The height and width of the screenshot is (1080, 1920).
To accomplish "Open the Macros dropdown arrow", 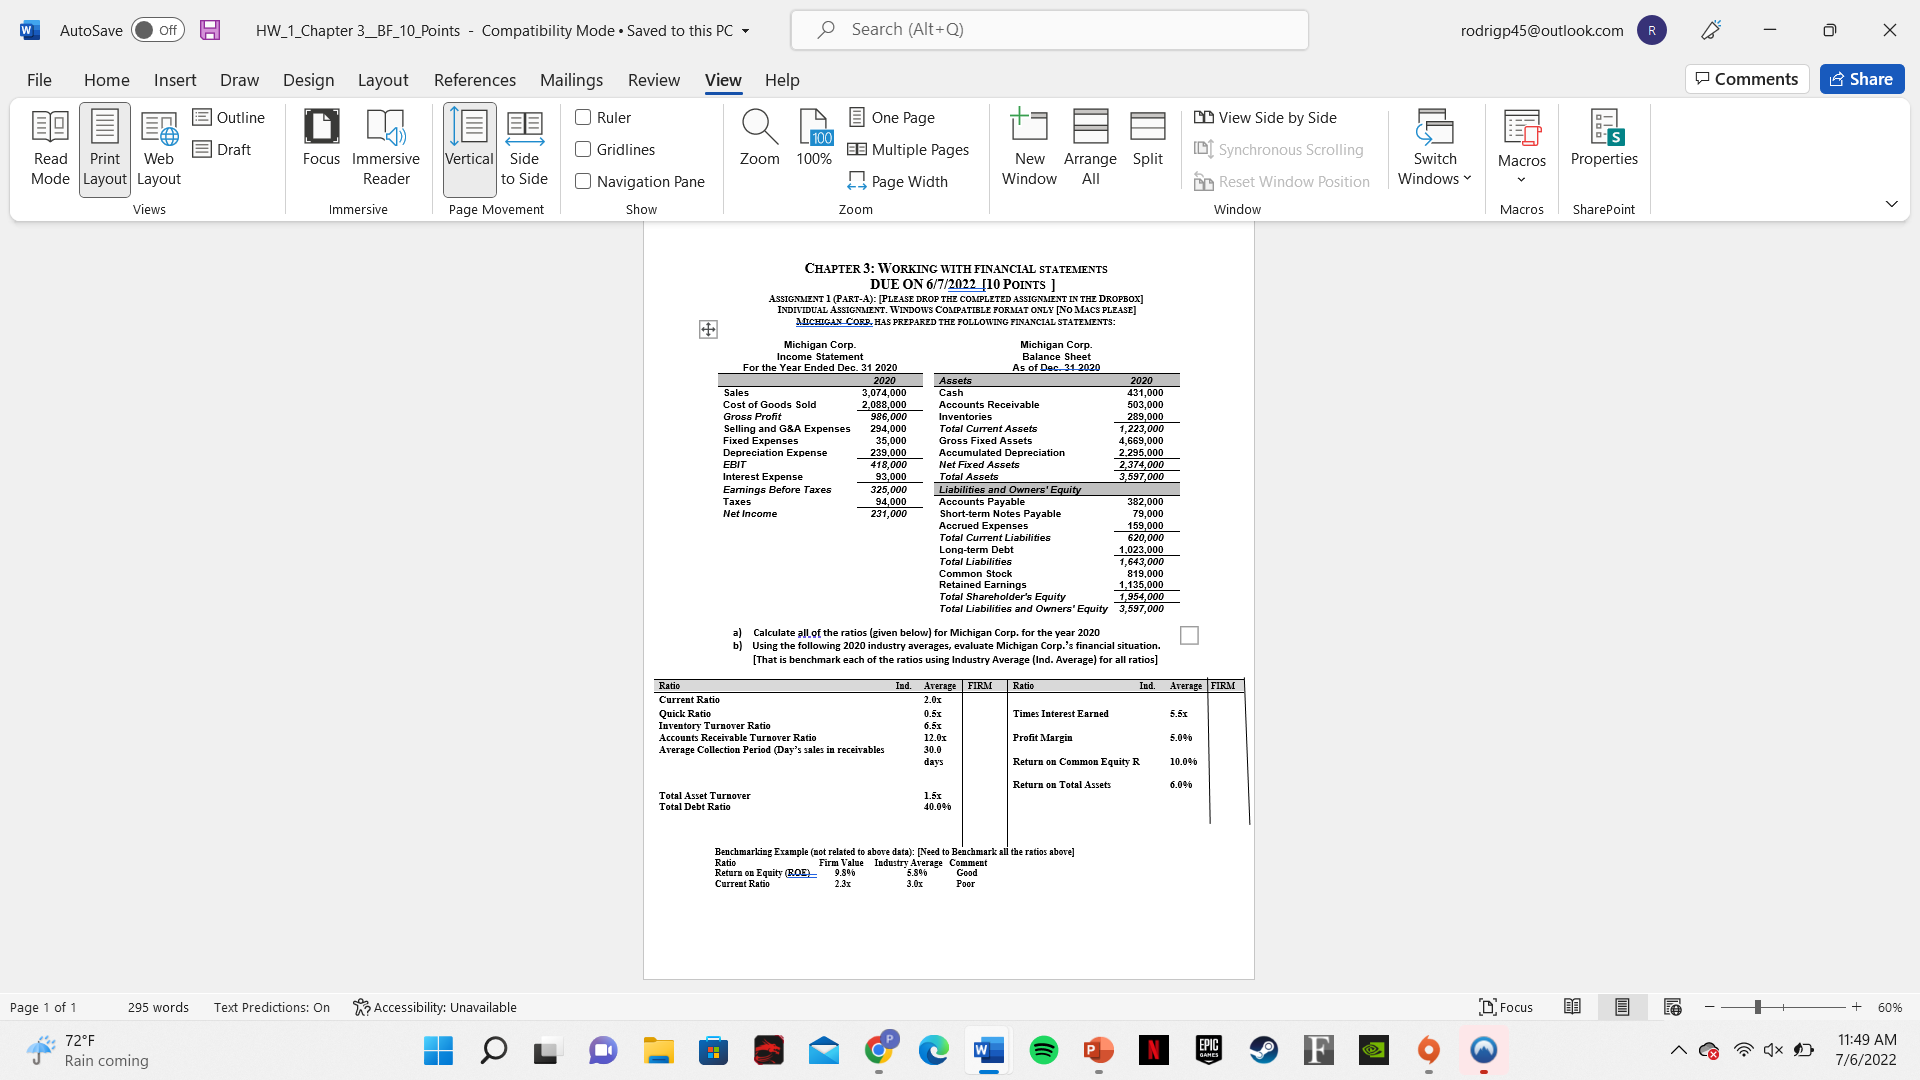I will pyautogui.click(x=1521, y=180).
